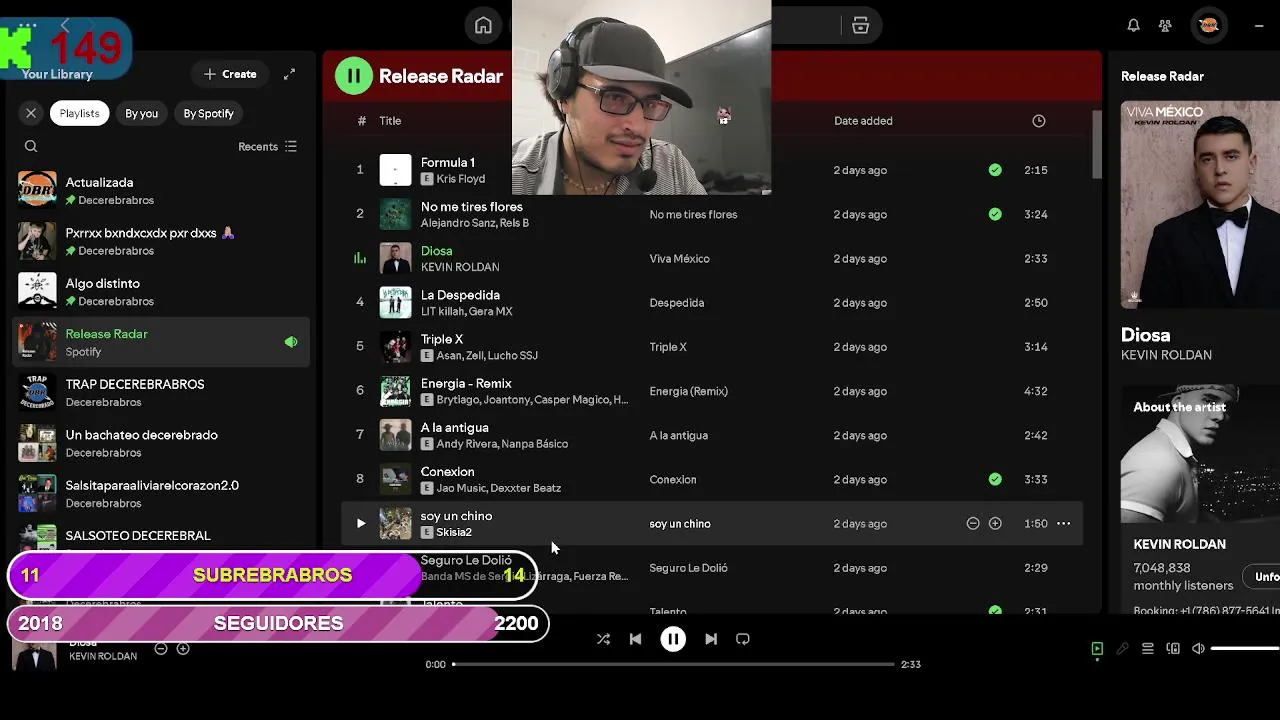
Task: Click the tracklist vertical scrollbar
Action: click(1096, 145)
